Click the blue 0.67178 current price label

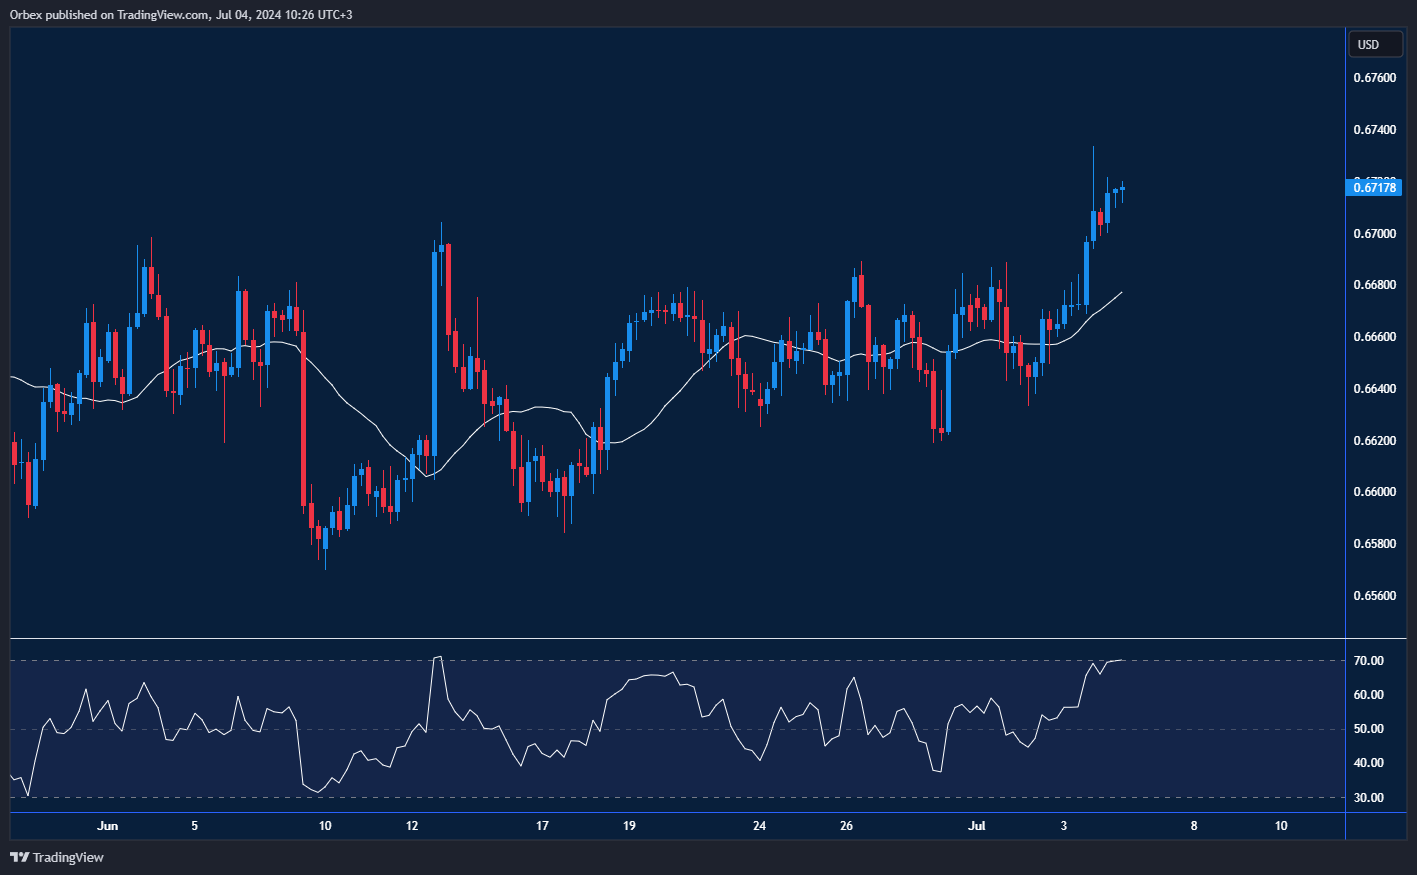tap(1375, 187)
